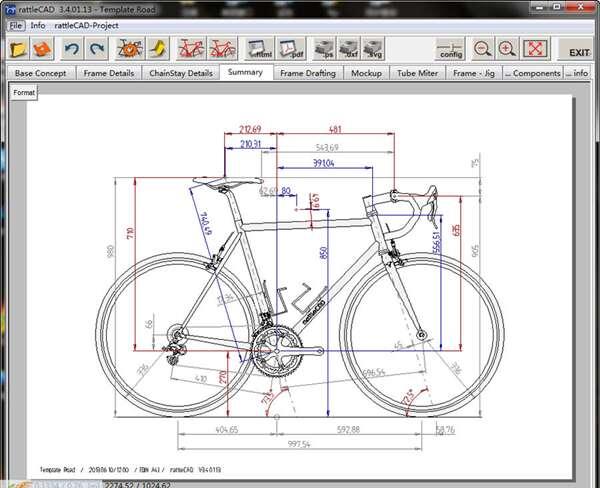Viewport: 600px width, 488px height.
Task: Switch to the ChainStay Details tab
Action: pos(181,73)
